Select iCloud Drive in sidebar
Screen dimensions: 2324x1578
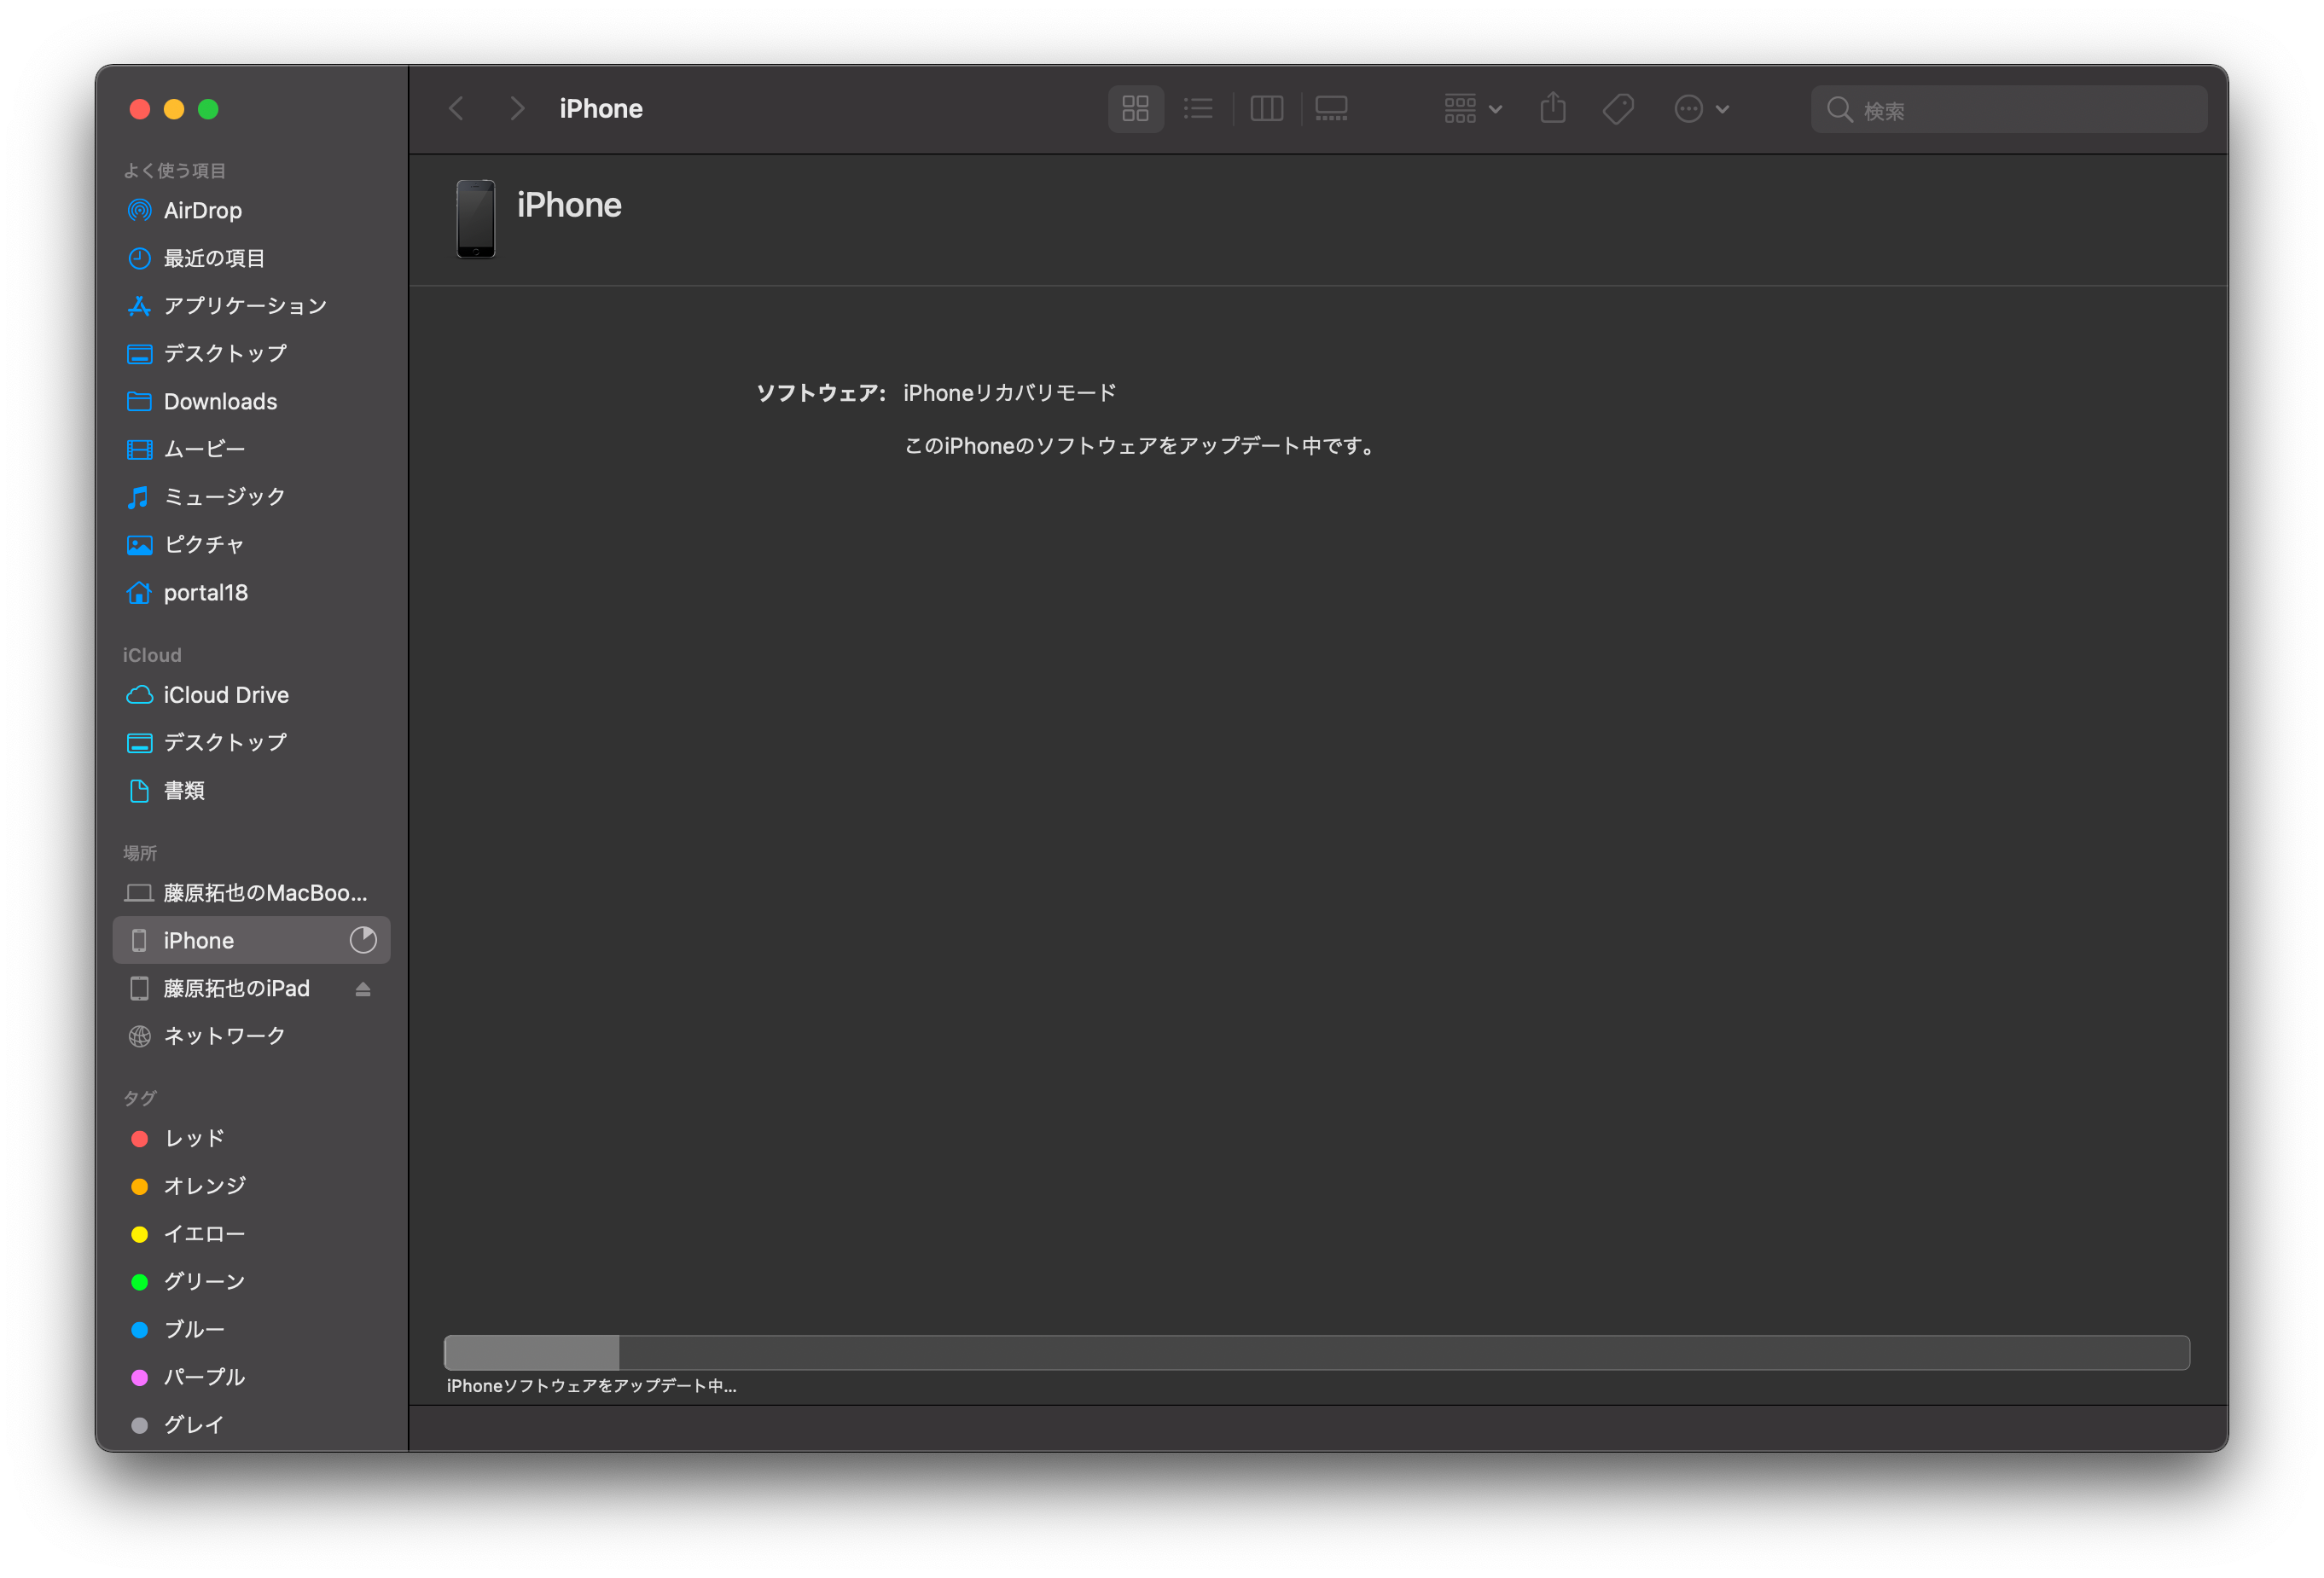[x=226, y=695]
